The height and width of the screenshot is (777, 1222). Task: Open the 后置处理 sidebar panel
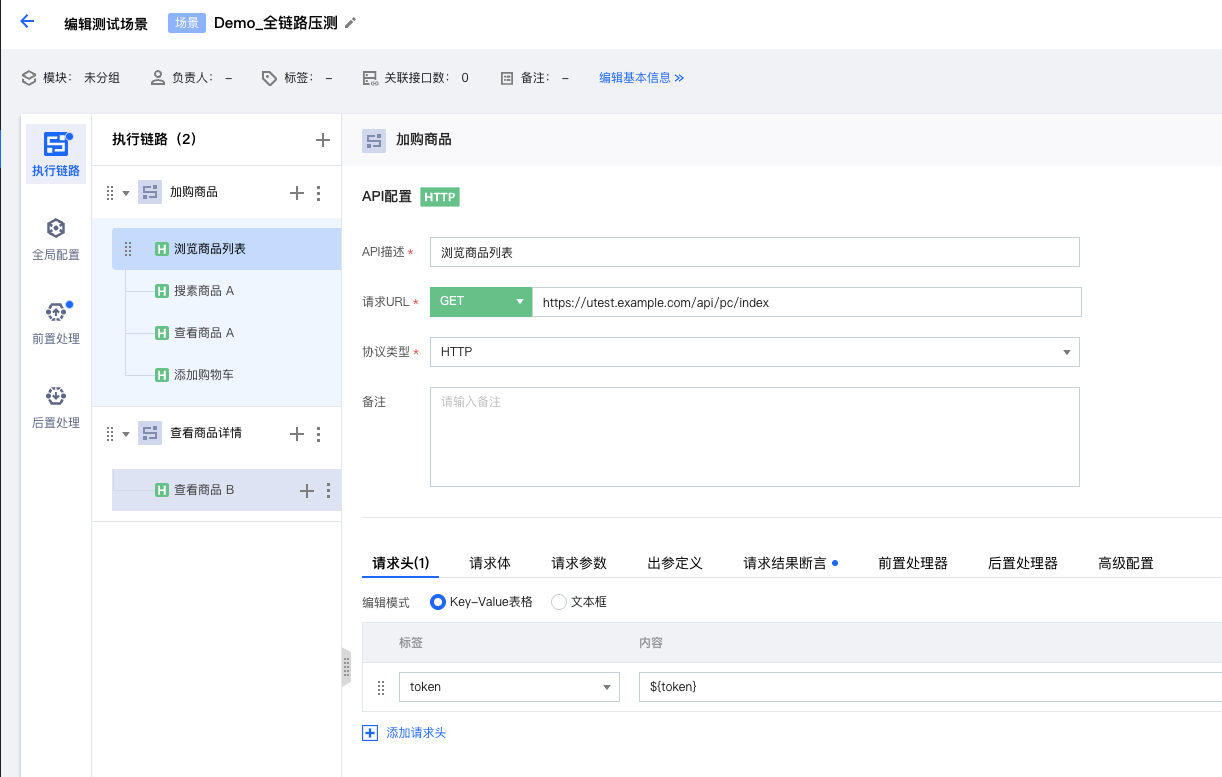[x=56, y=407]
